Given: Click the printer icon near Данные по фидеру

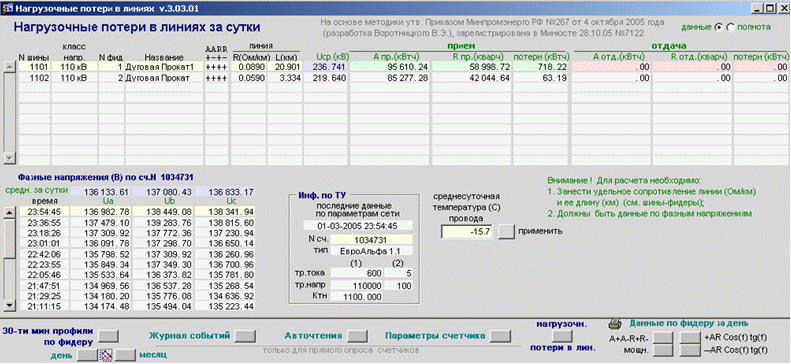Looking at the screenshot, I should click(x=616, y=323).
